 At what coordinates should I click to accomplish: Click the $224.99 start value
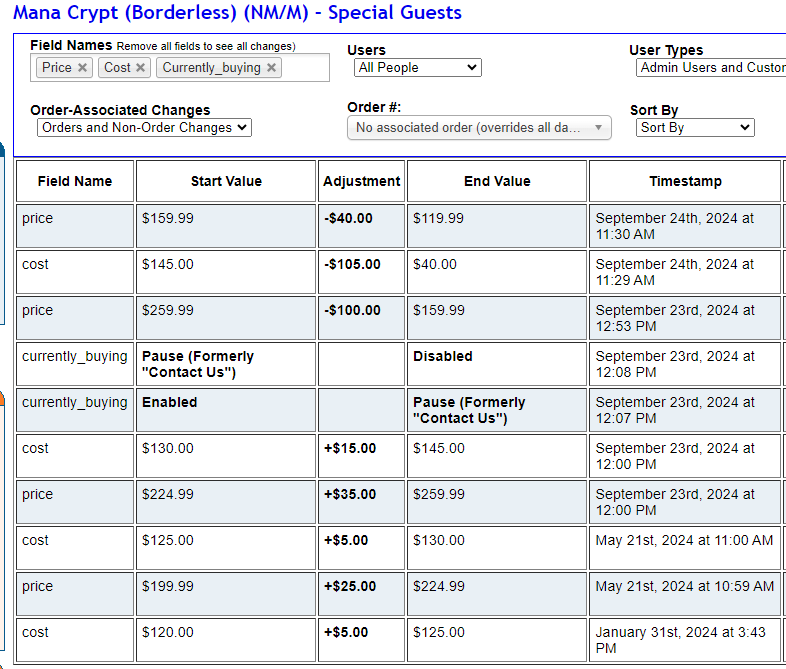click(x=167, y=495)
